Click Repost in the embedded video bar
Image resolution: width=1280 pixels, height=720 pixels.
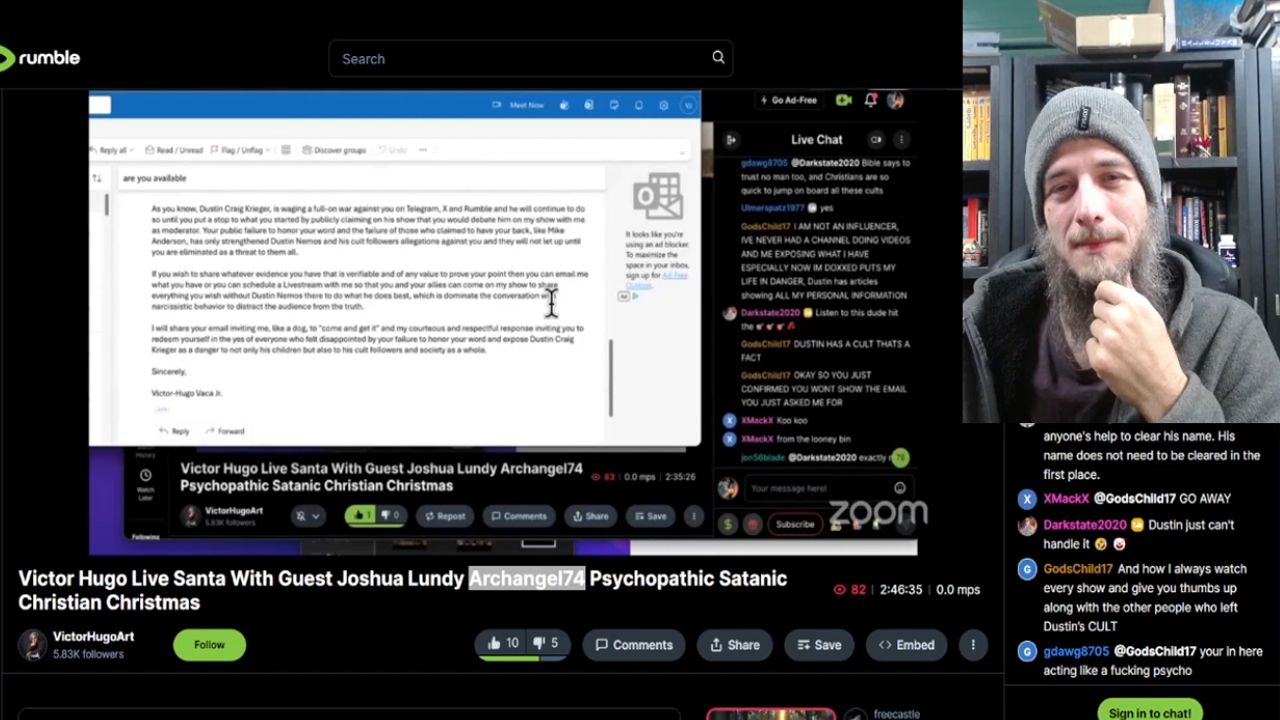[444, 516]
